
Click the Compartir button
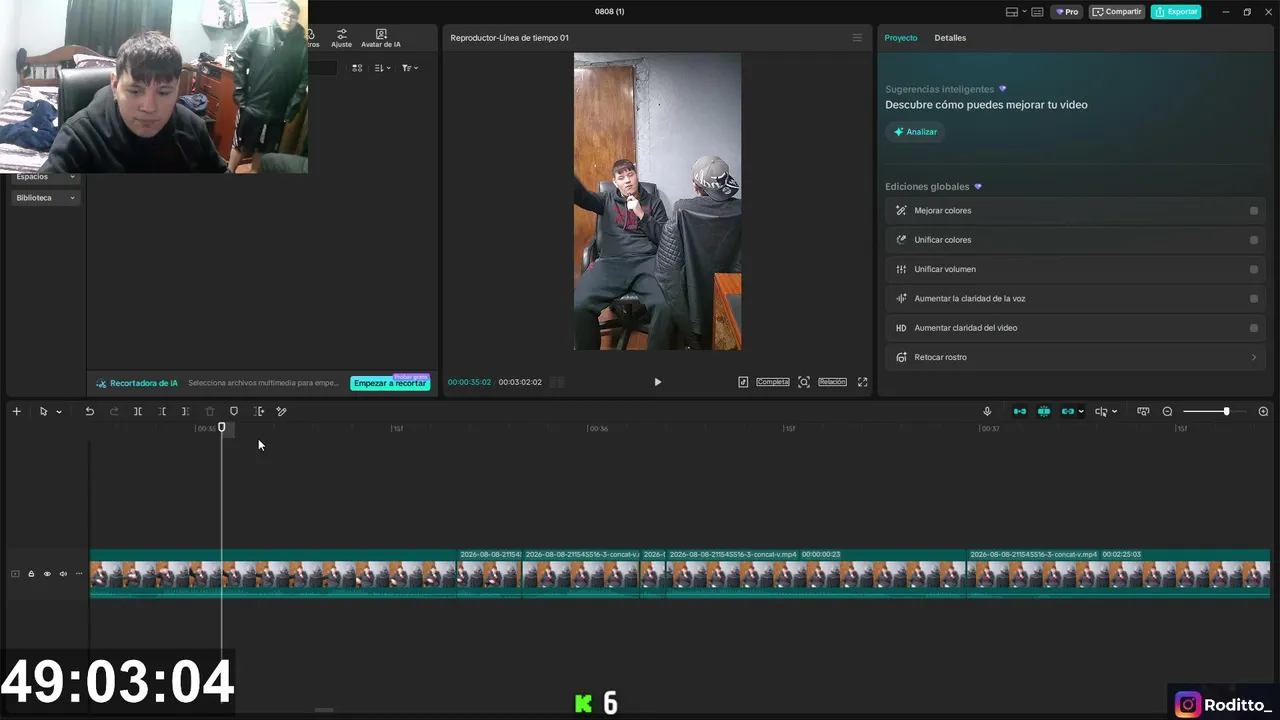point(1117,12)
